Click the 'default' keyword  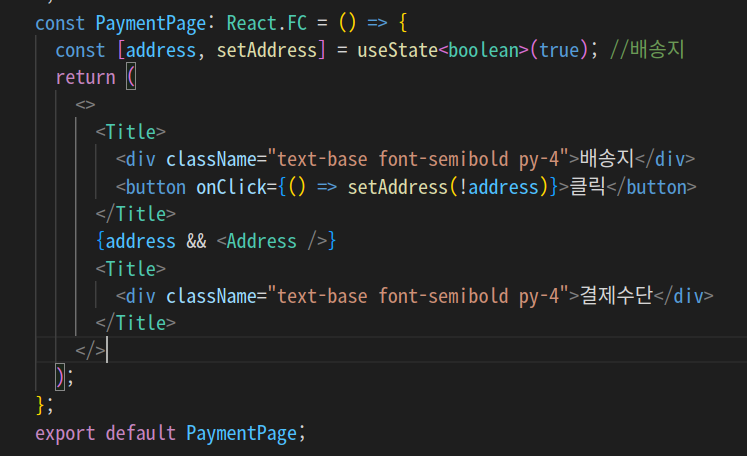tap(141, 433)
